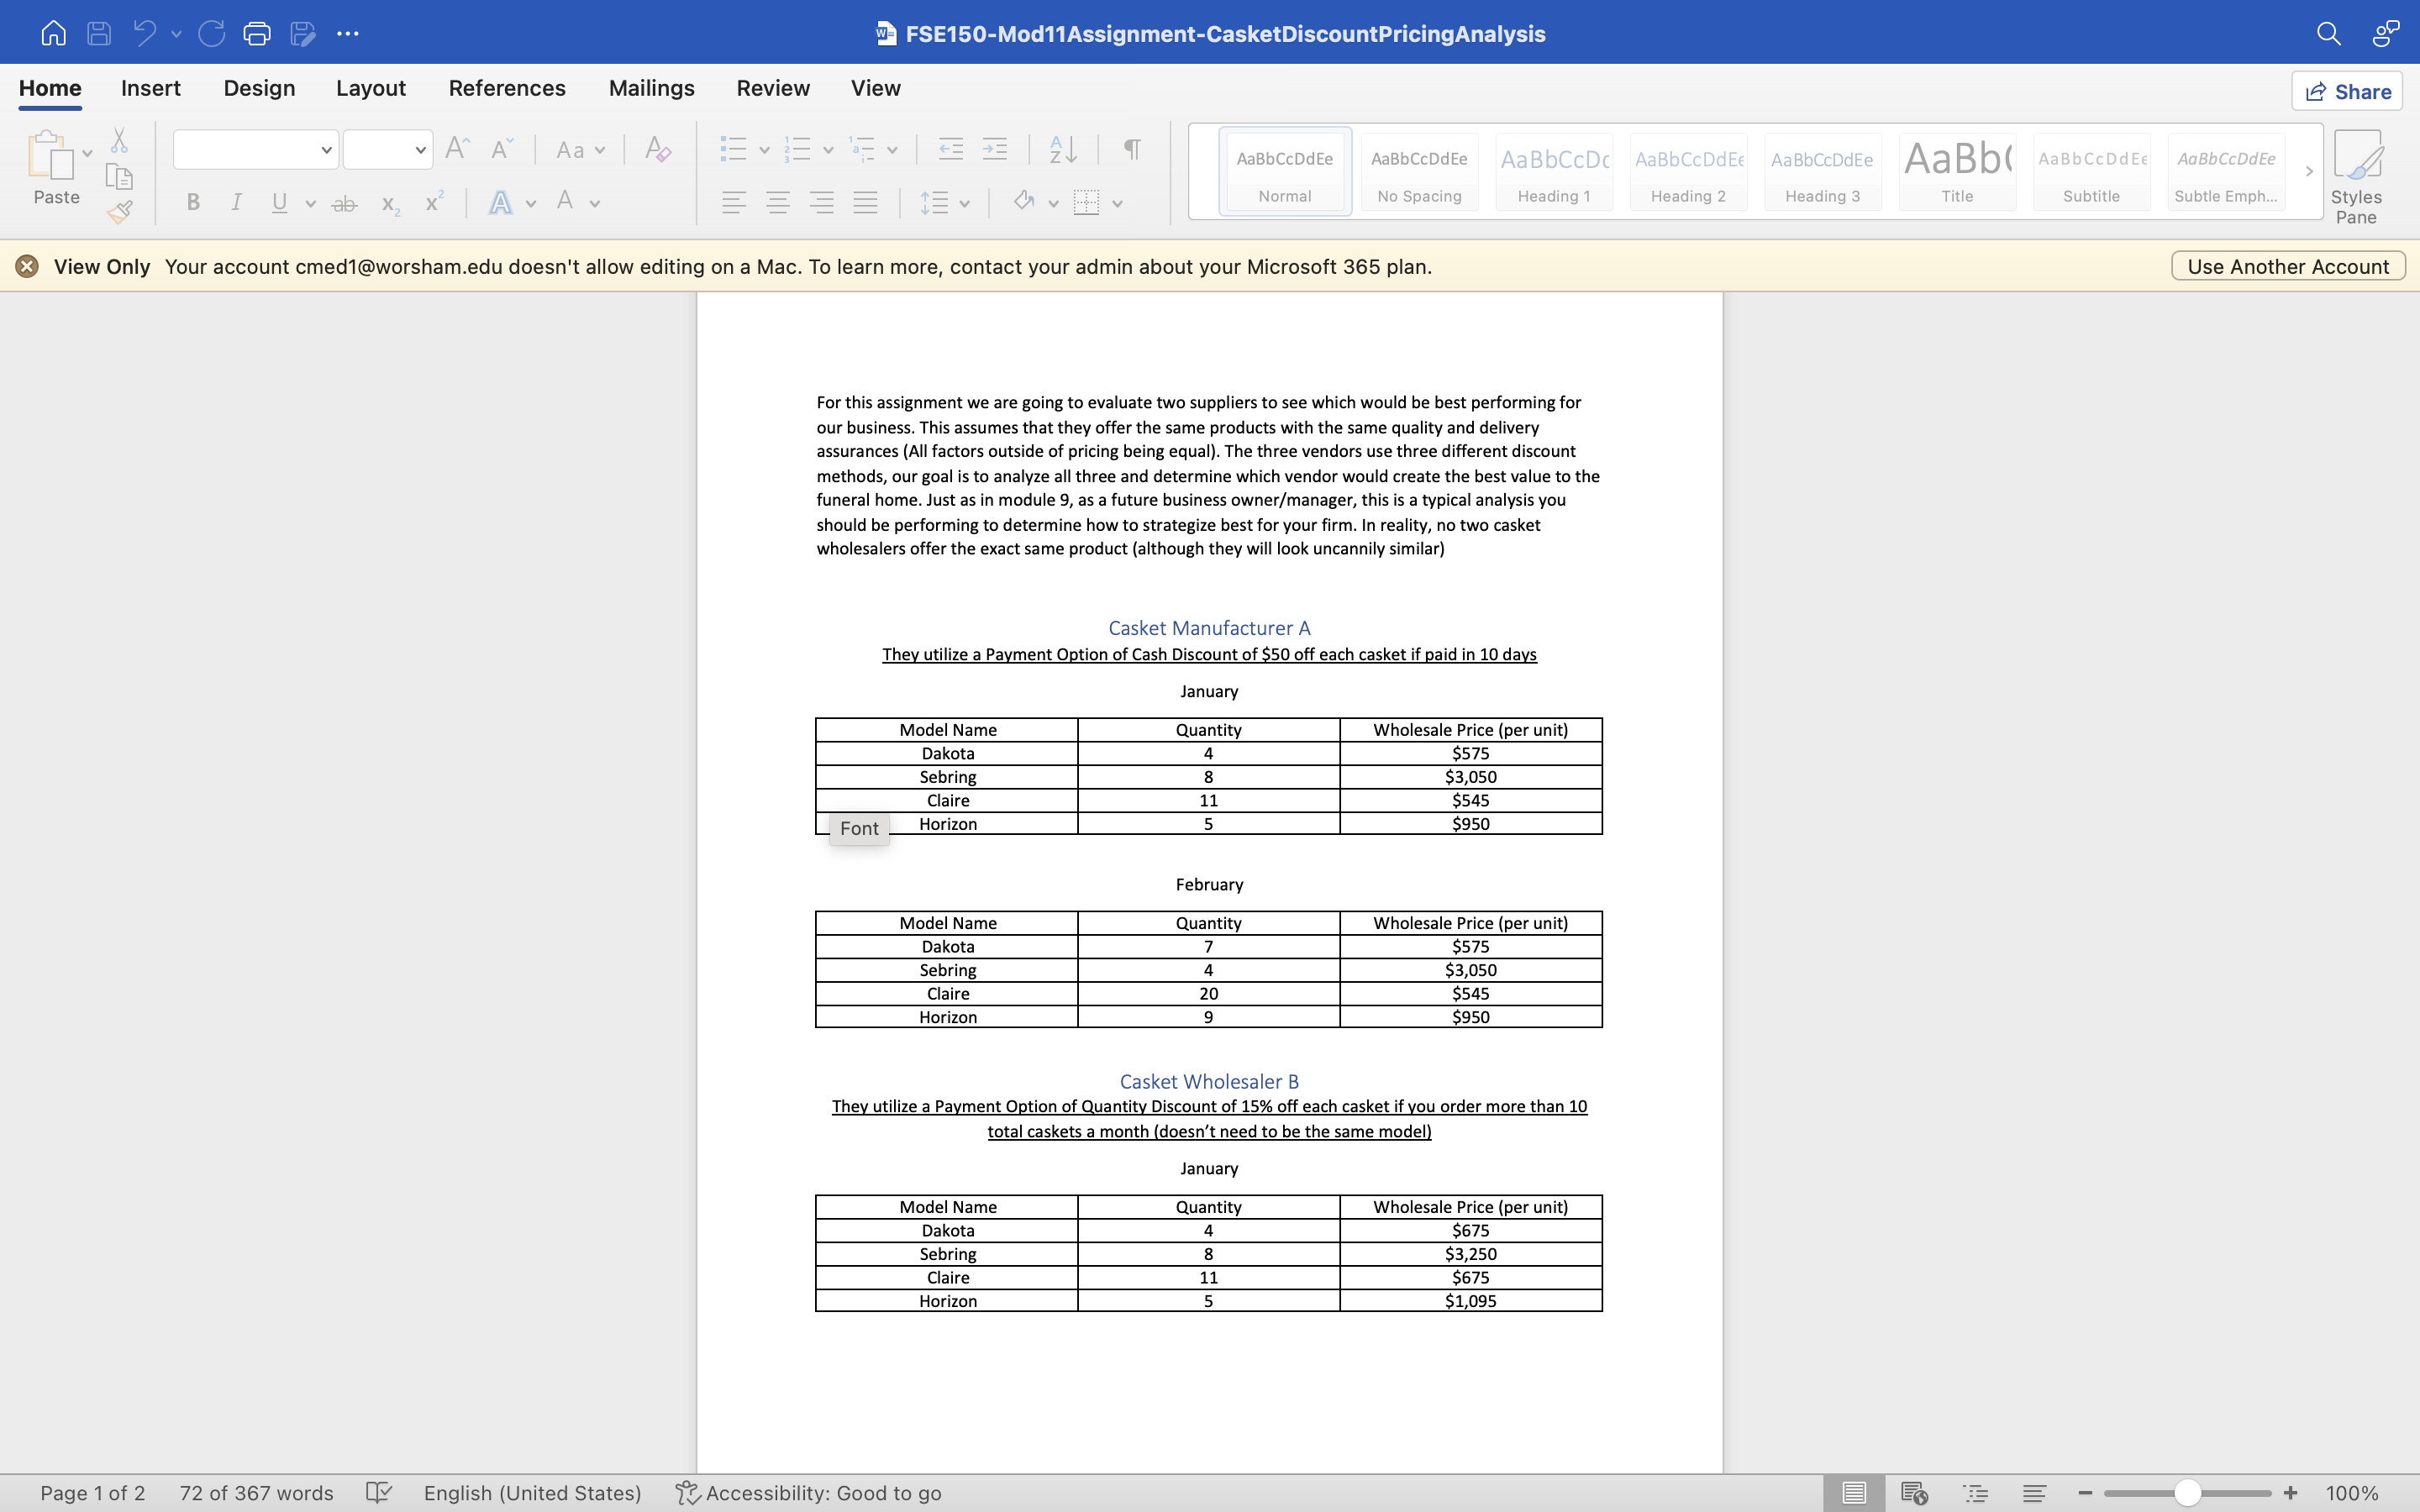The width and height of the screenshot is (2420, 1512).
Task: Enable the No Spacing style
Action: (1420, 171)
